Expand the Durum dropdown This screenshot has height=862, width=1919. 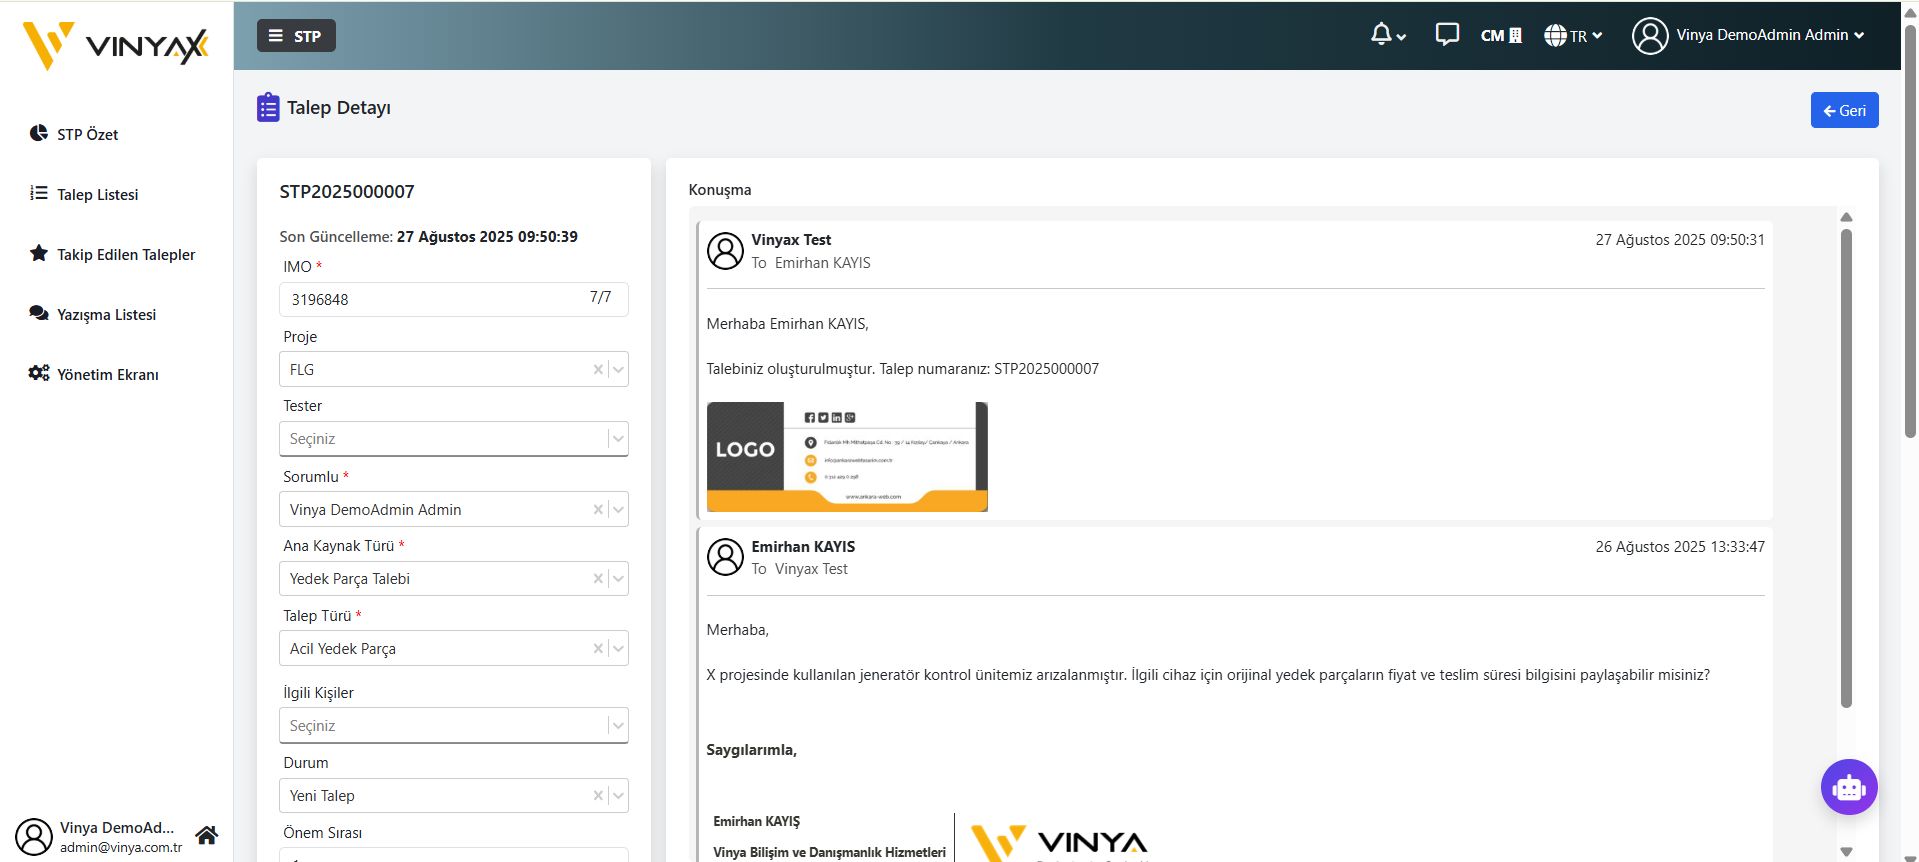[x=618, y=796]
